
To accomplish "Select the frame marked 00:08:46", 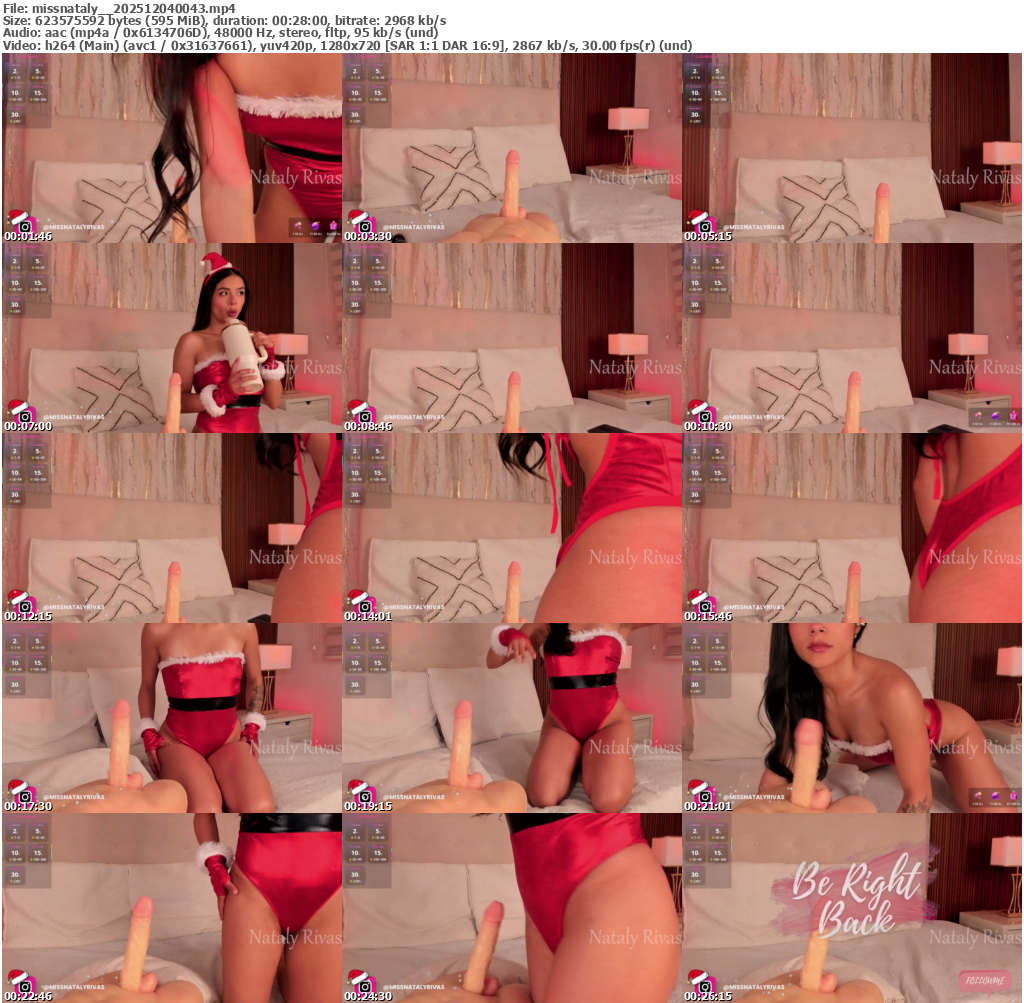I will coord(512,338).
